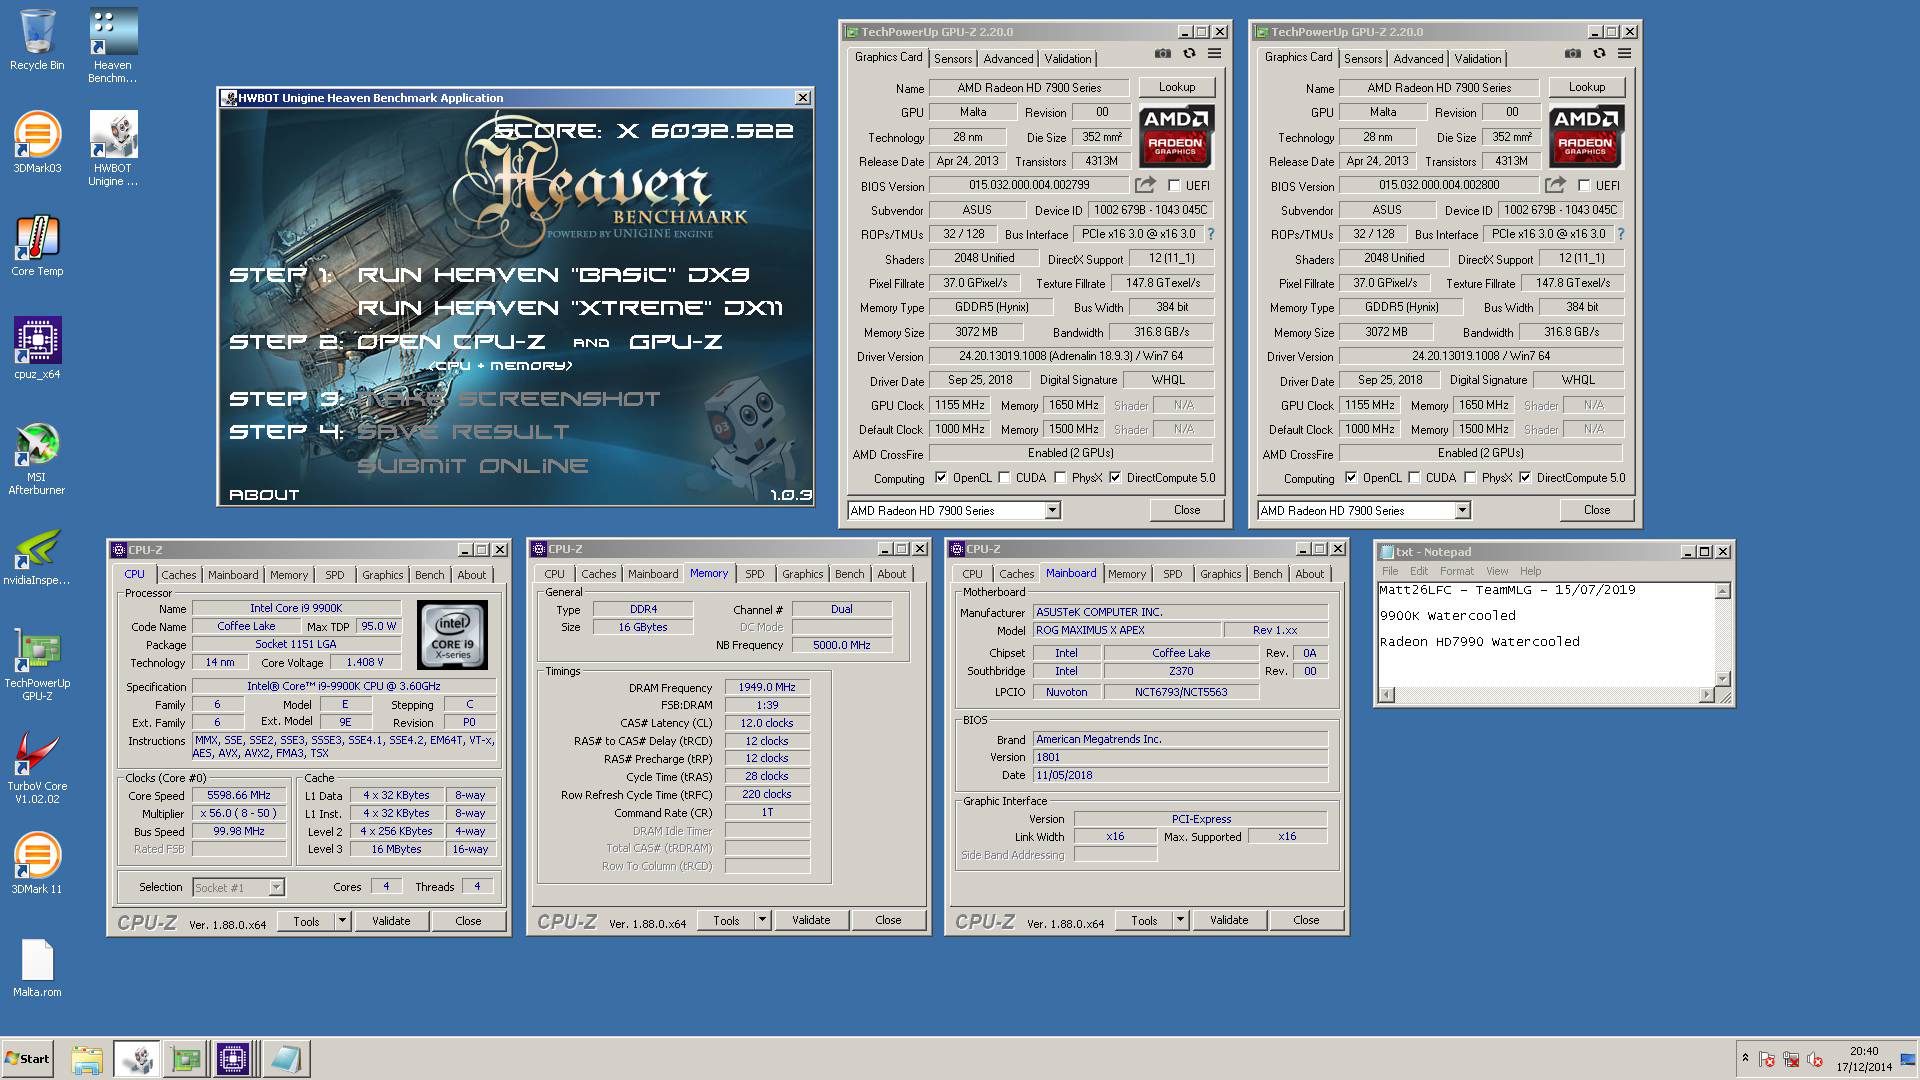Click Close button in CPU-Z Memory window
The width and height of the screenshot is (1920, 1080).
point(888,920)
